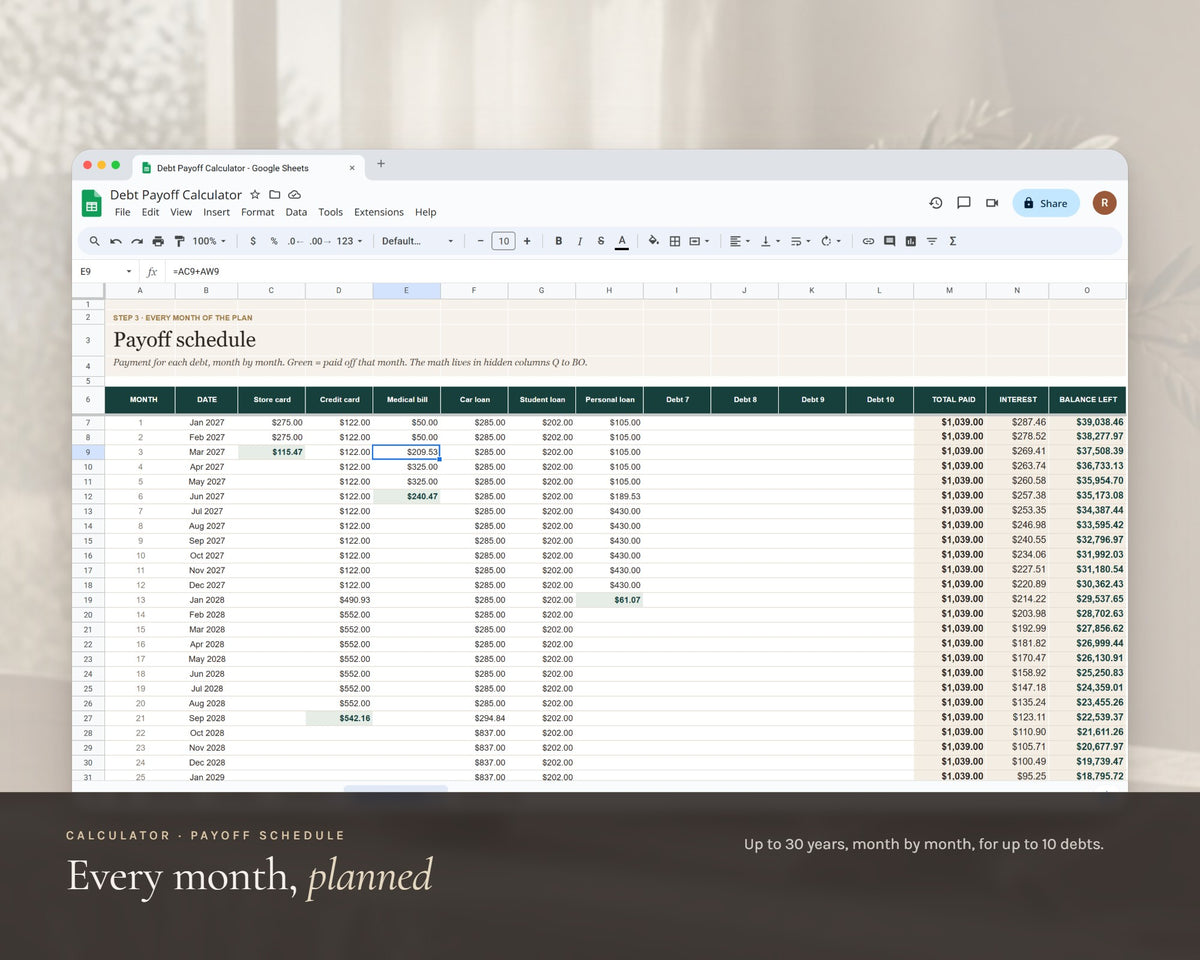Select cell containing $115.47
This screenshot has width=1200, height=960.
271,452
